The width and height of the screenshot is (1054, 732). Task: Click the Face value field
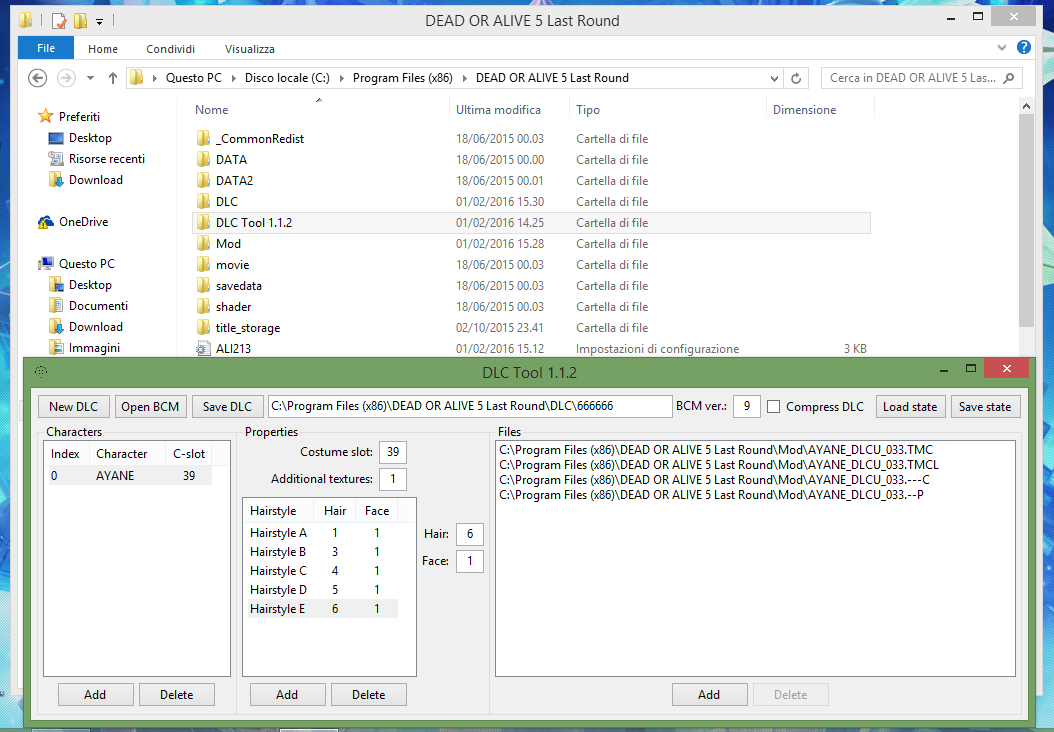(x=470, y=561)
